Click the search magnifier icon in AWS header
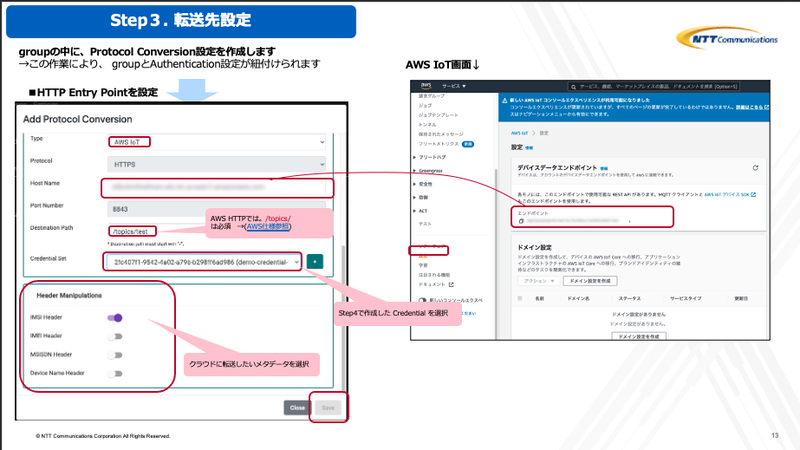Screen dimensions: 800x450 pos(573,87)
